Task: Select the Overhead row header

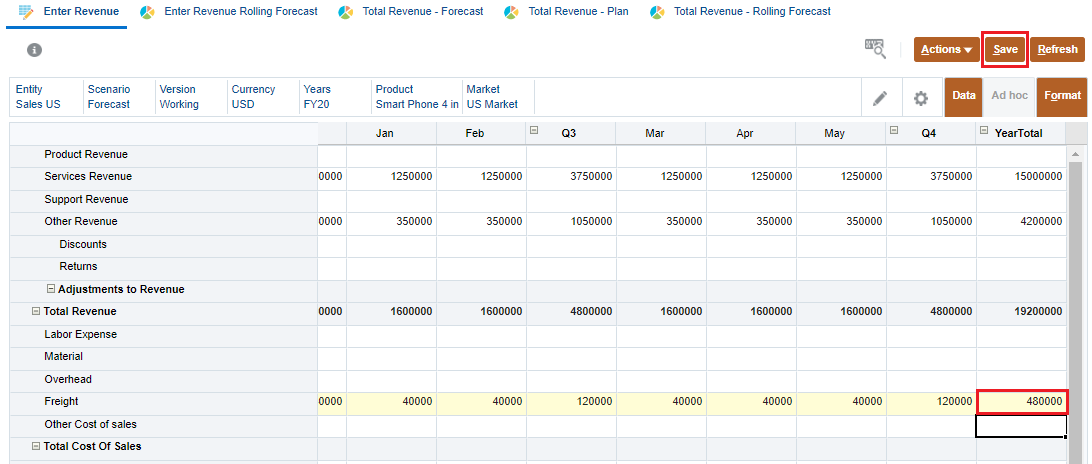Action: [x=164, y=380]
